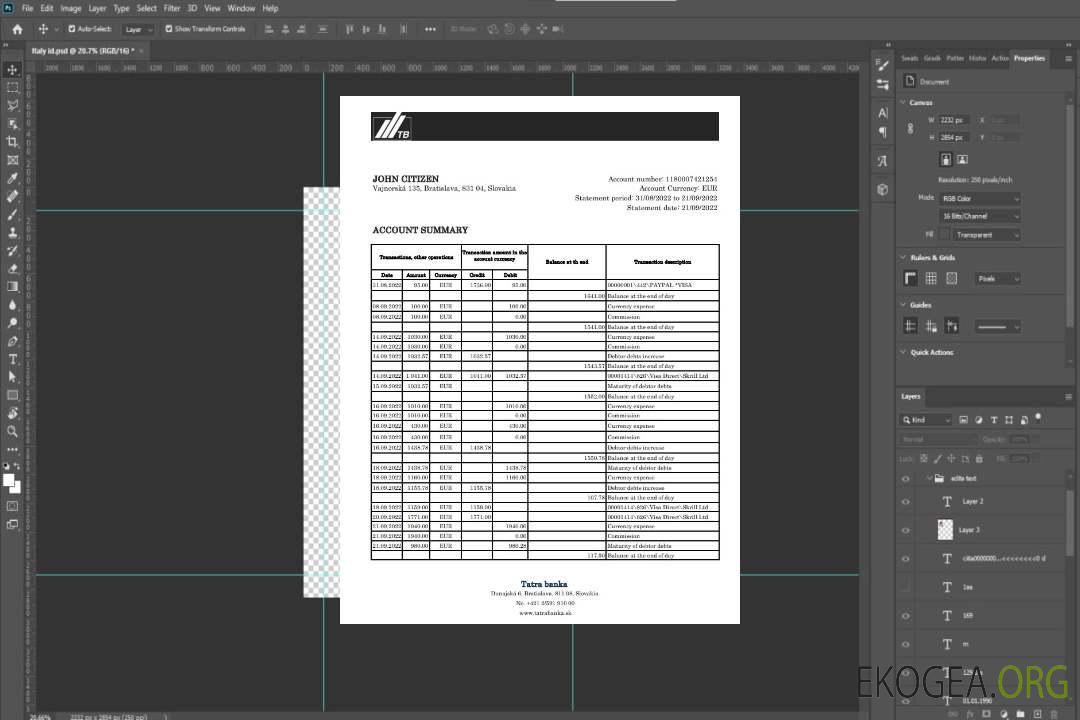The image size is (1080, 720).
Task: Select the Eyedropper tool
Action: pos(12,178)
